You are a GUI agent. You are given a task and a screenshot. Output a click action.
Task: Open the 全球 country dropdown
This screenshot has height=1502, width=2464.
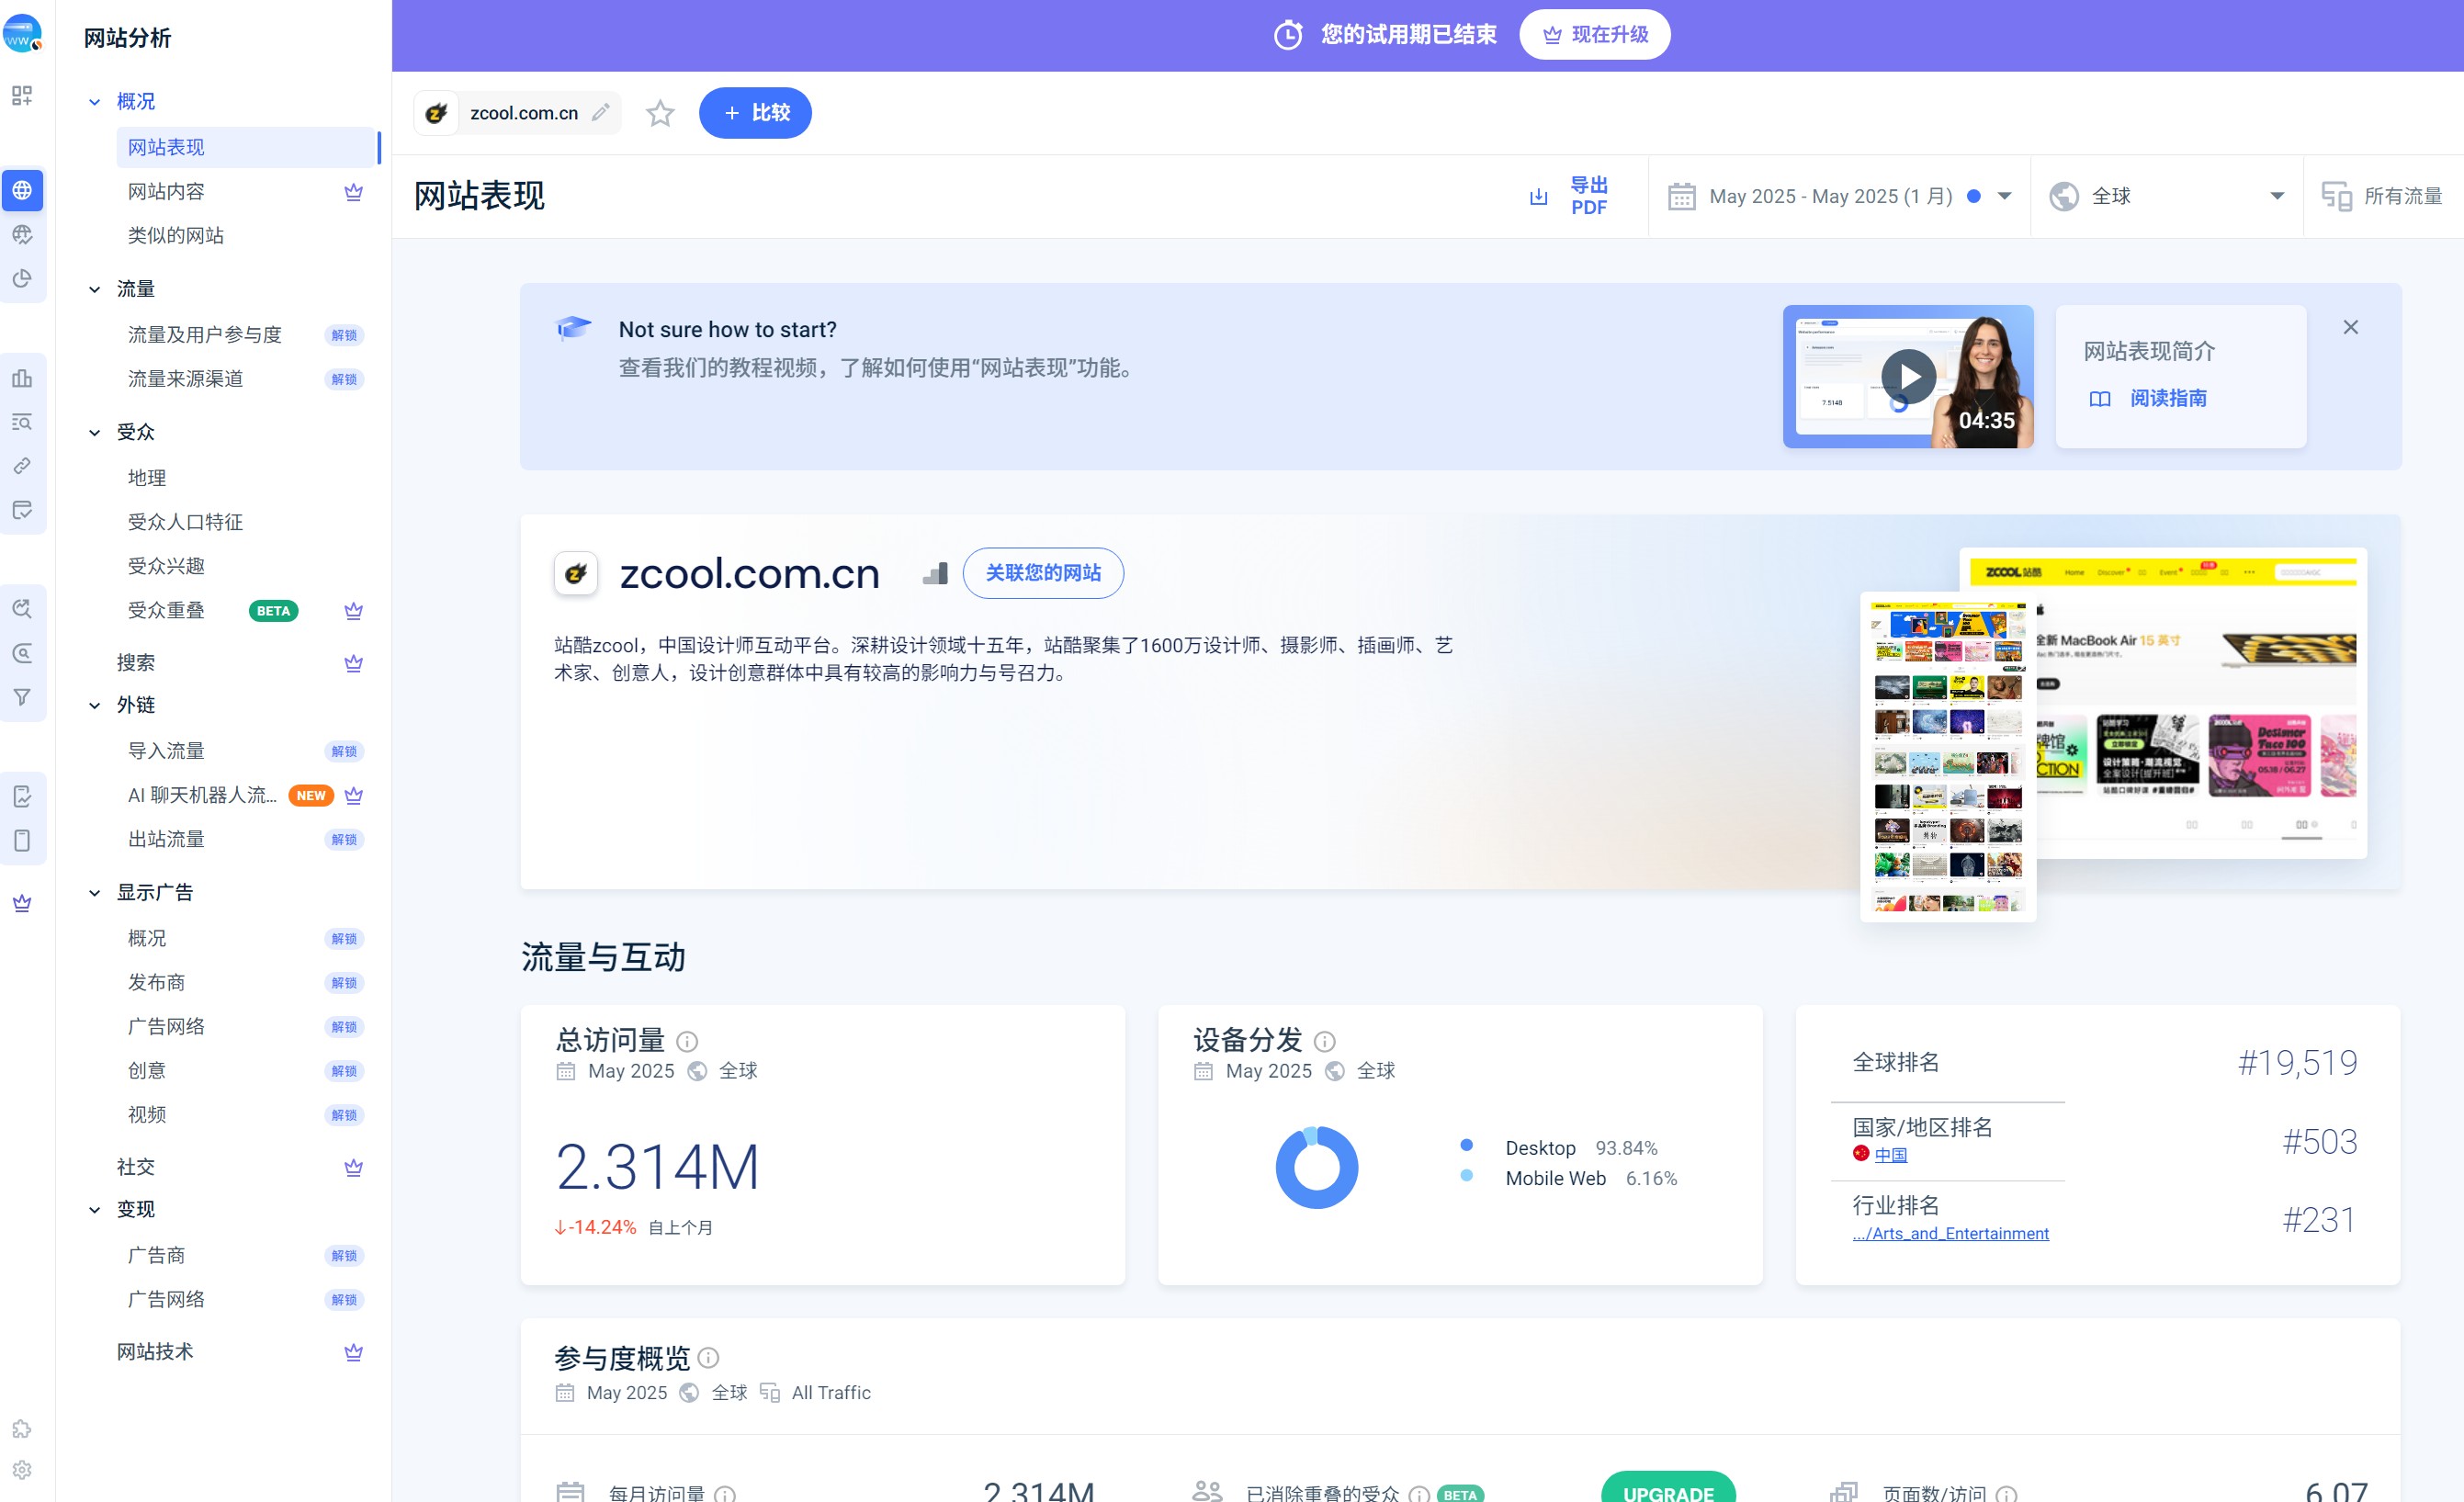2167,196
